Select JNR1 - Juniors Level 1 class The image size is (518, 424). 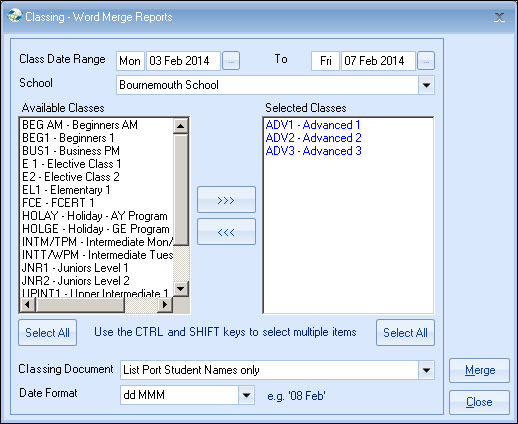click(75, 268)
